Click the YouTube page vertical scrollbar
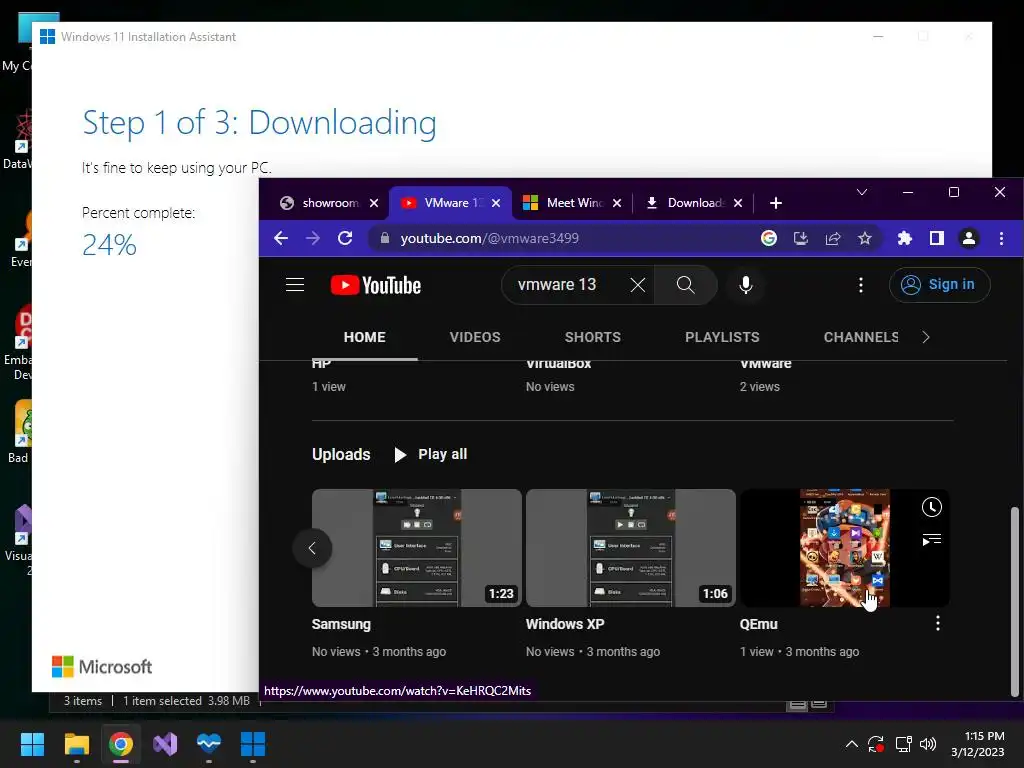Viewport: 1024px width, 768px height. click(1014, 601)
